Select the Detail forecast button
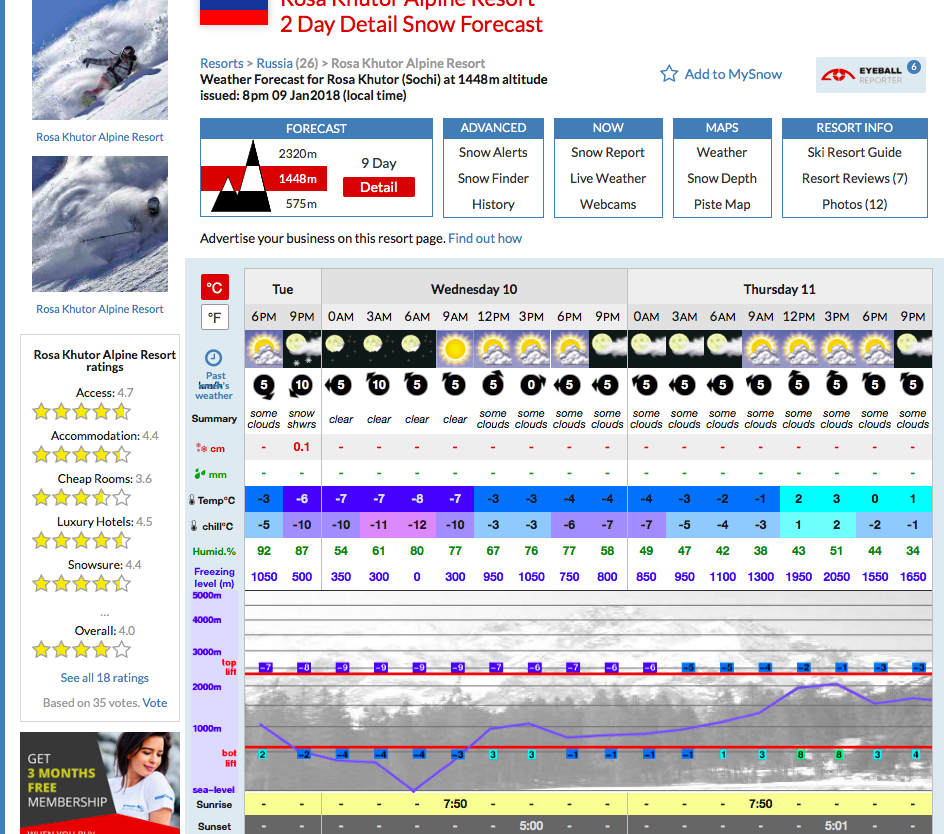The height and width of the screenshot is (834, 944). click(379, 187)
